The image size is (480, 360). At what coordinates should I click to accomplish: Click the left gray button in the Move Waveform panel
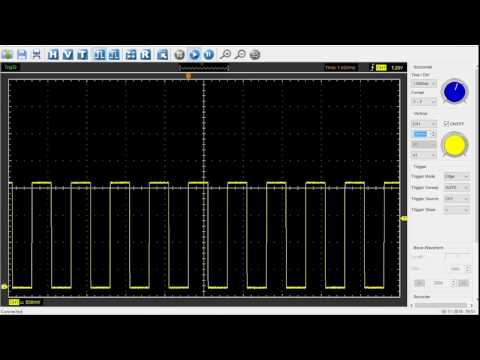419,283
